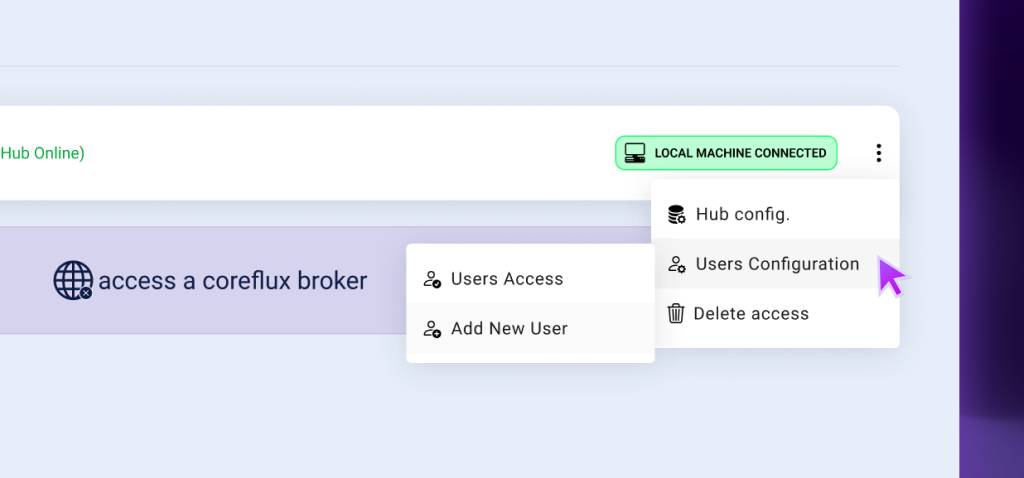Image resolution: width=1024 pixels, height=478 pixels.
Task: Open the three-dot options menu
Action: [x=878, y=153]
